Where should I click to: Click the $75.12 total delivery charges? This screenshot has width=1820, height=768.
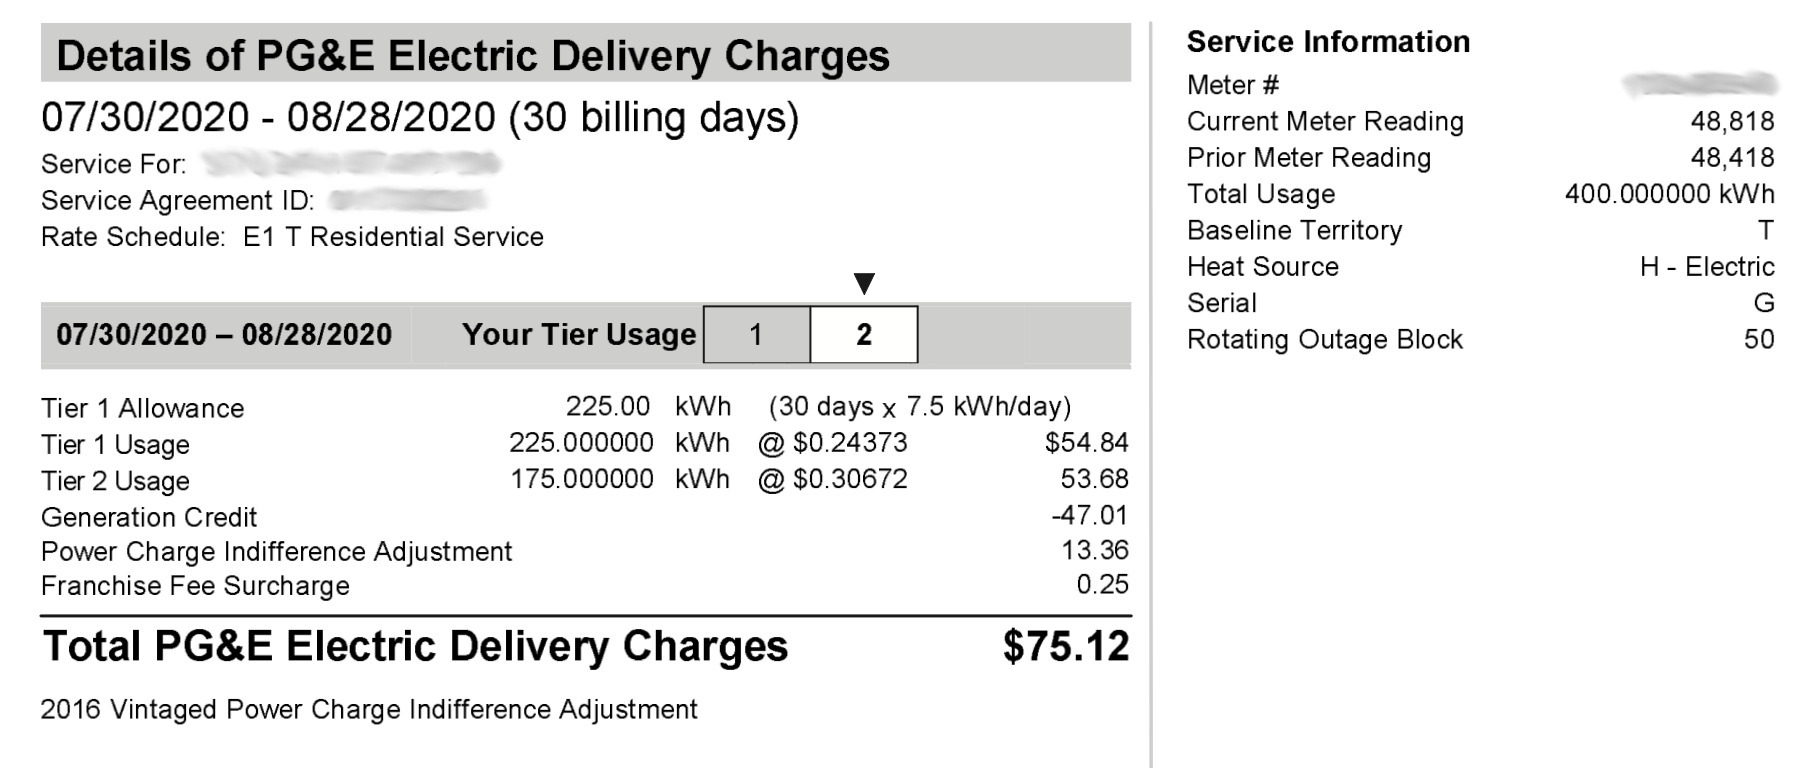tap(1066, 647)
